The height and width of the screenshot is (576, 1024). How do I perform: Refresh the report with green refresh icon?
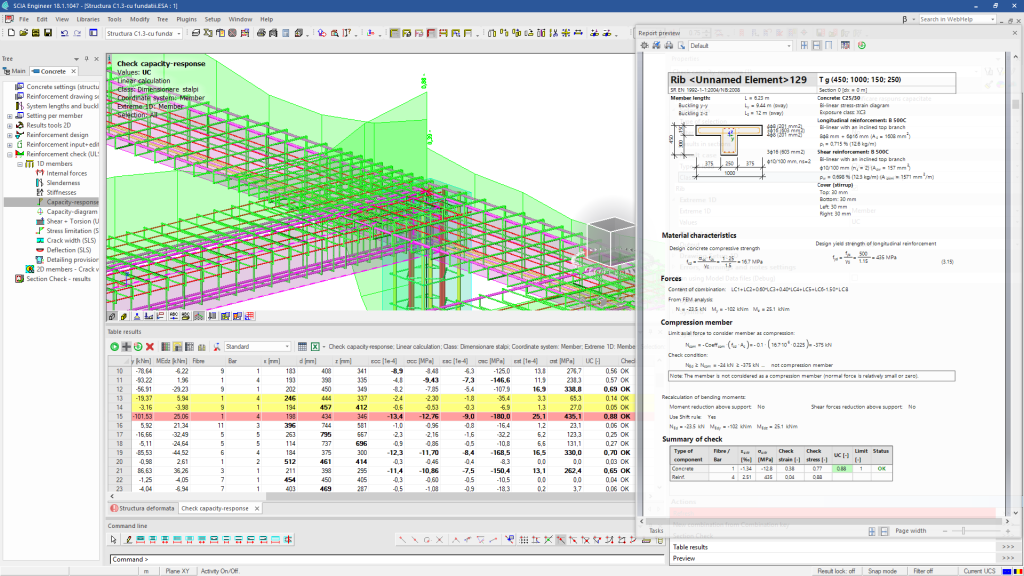[x=864, y=44]
